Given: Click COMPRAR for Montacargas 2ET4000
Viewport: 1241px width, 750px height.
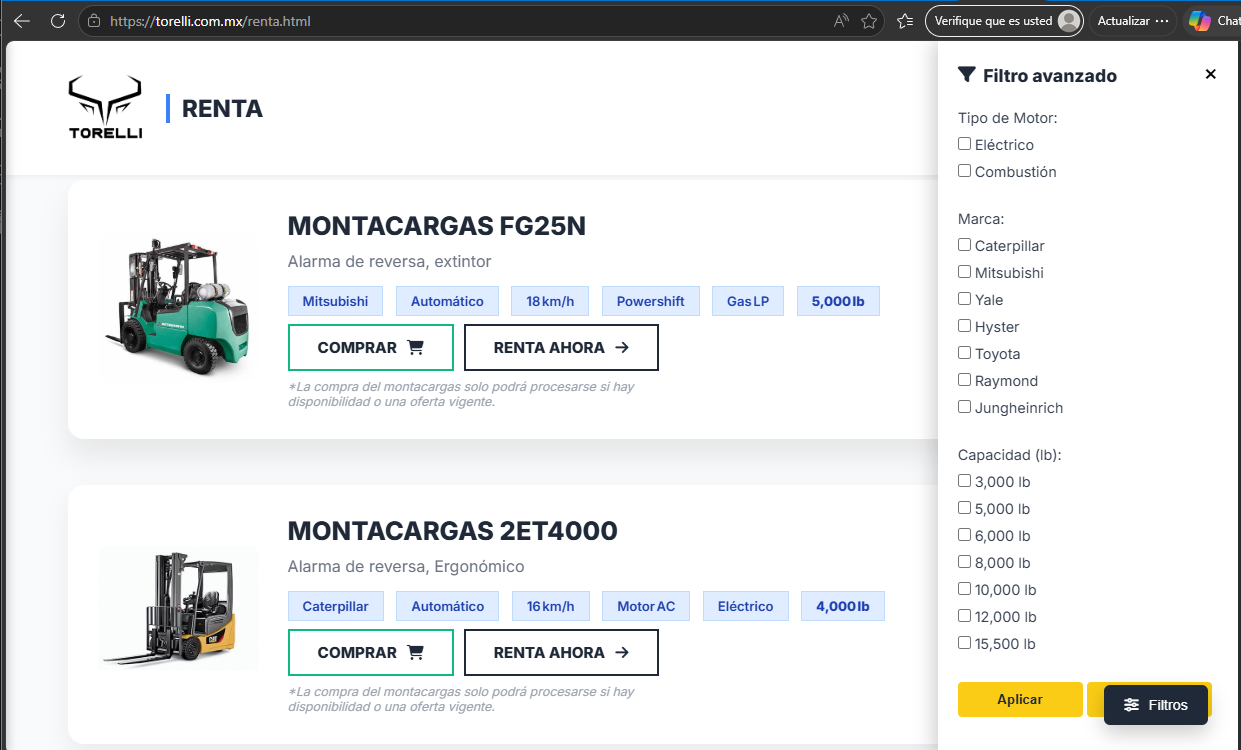Looking at the screenshot, I should (x=371, y=653).
